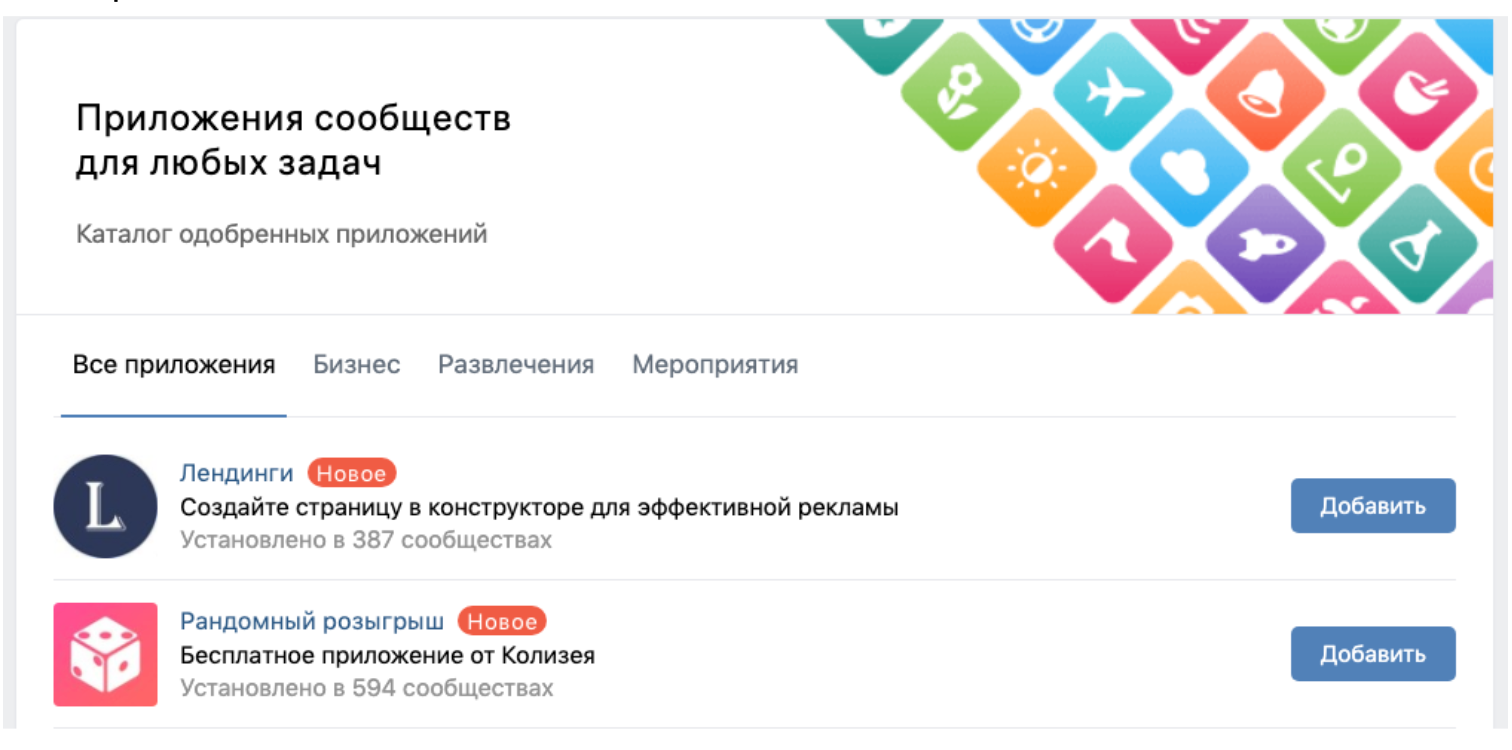Screen dimensions: 1512x750
Task: Click the Рандомный розыгрыш dice icon
Action: 105,654
